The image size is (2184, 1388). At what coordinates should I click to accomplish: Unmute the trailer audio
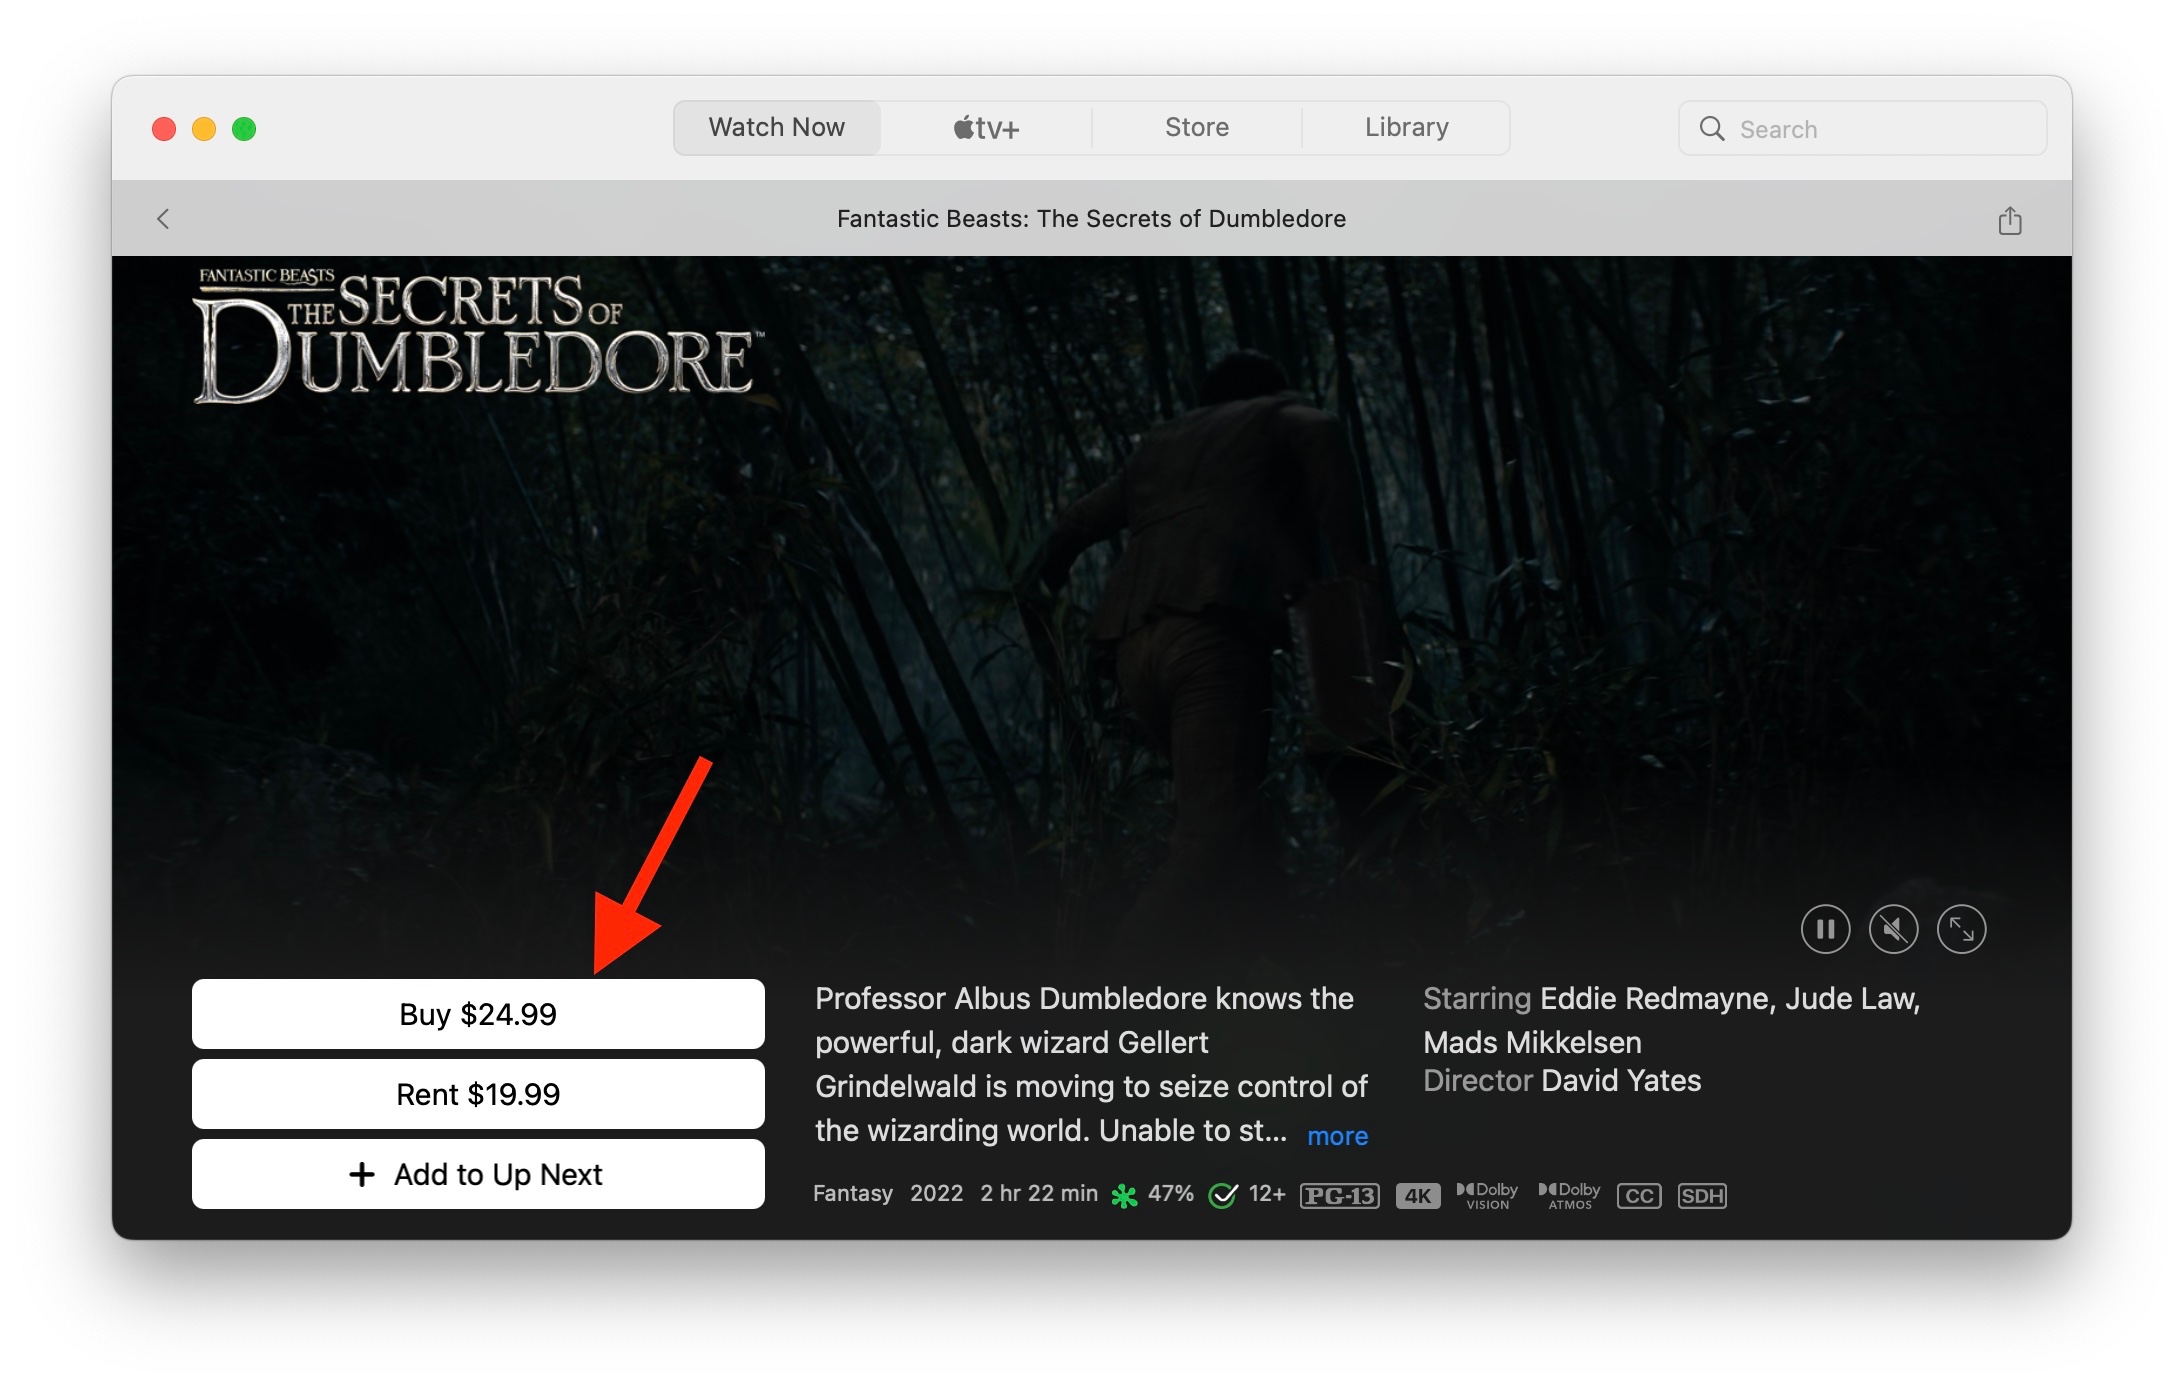tap(1893, 929)
